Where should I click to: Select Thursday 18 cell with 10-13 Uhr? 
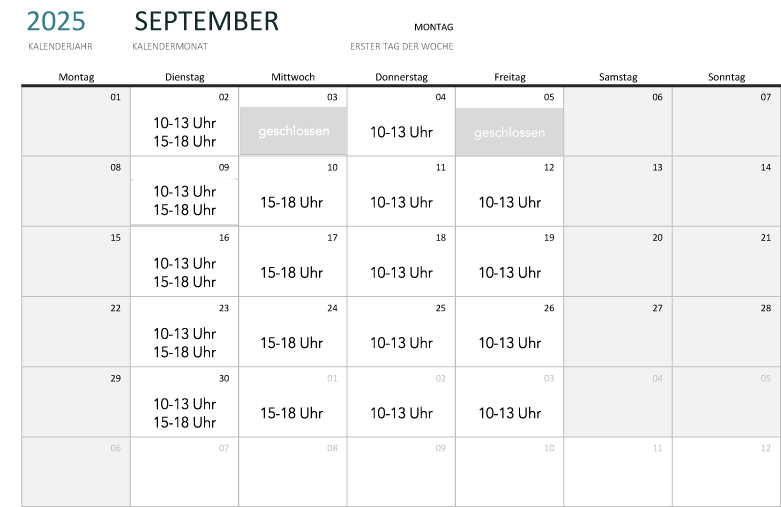pos(401,273)
